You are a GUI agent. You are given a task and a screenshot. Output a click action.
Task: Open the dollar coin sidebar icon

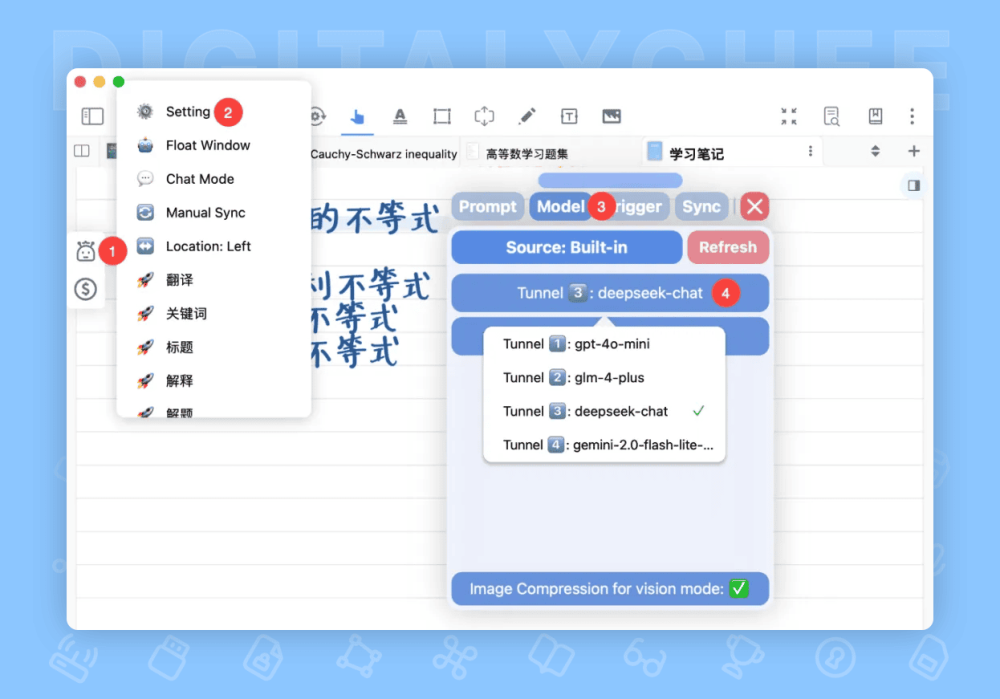[85, 289]
